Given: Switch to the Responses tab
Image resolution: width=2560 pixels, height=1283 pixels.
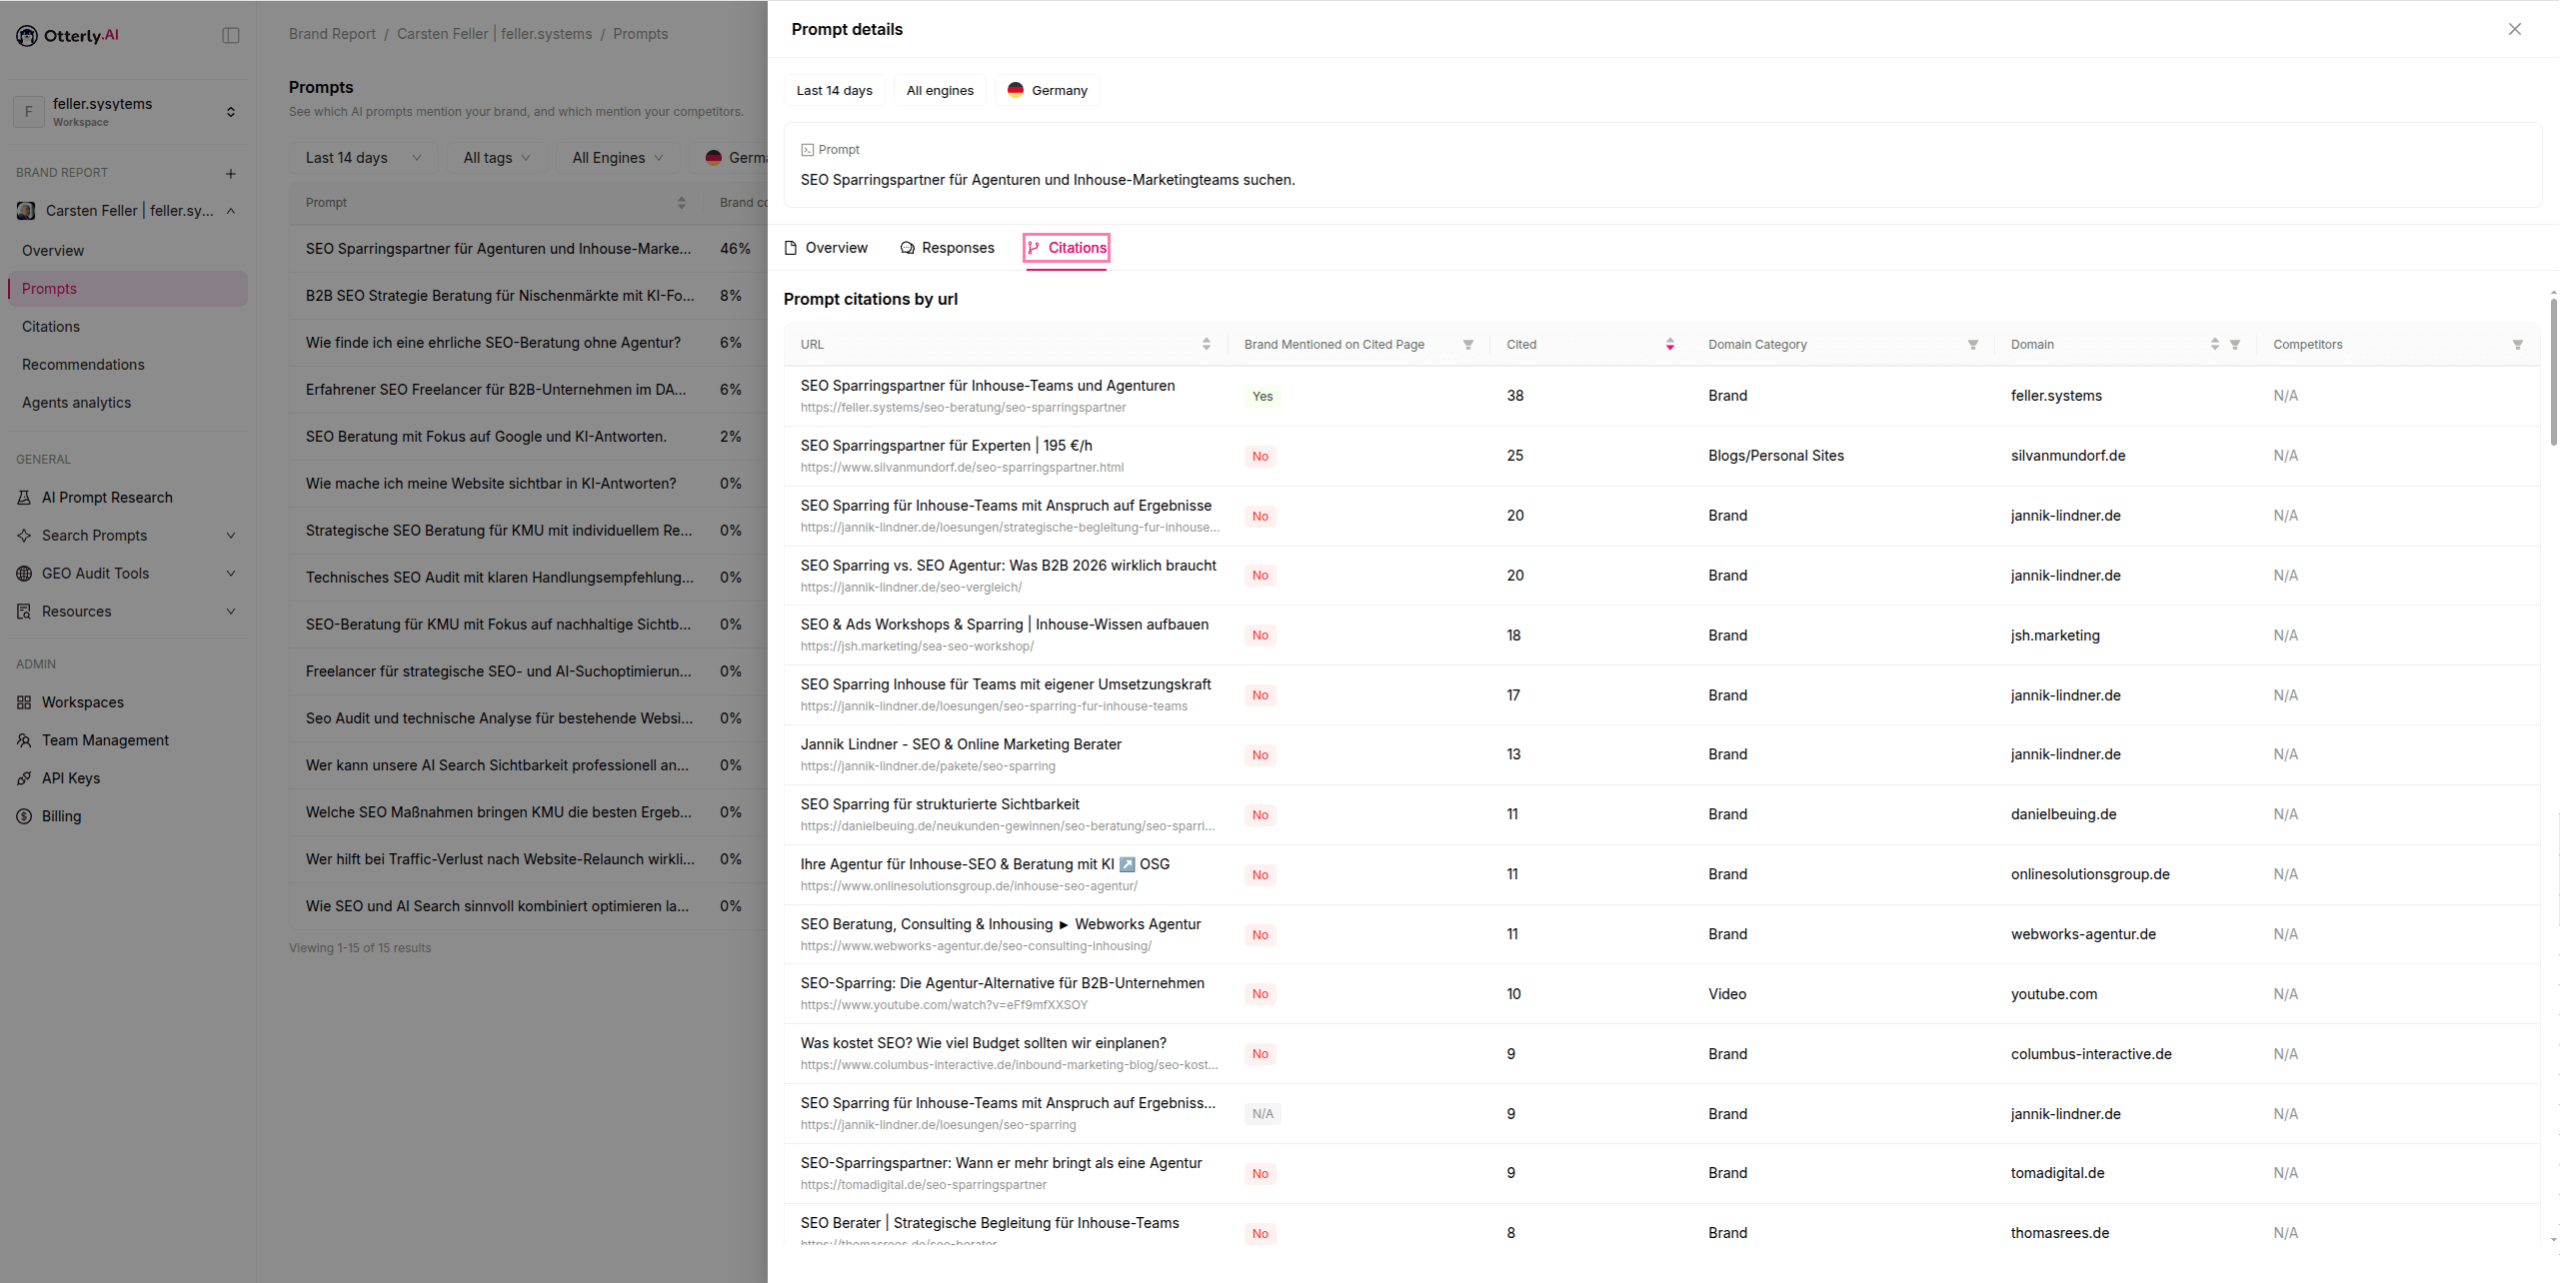Looking at the screenshot, I should [x=947, y=248].
